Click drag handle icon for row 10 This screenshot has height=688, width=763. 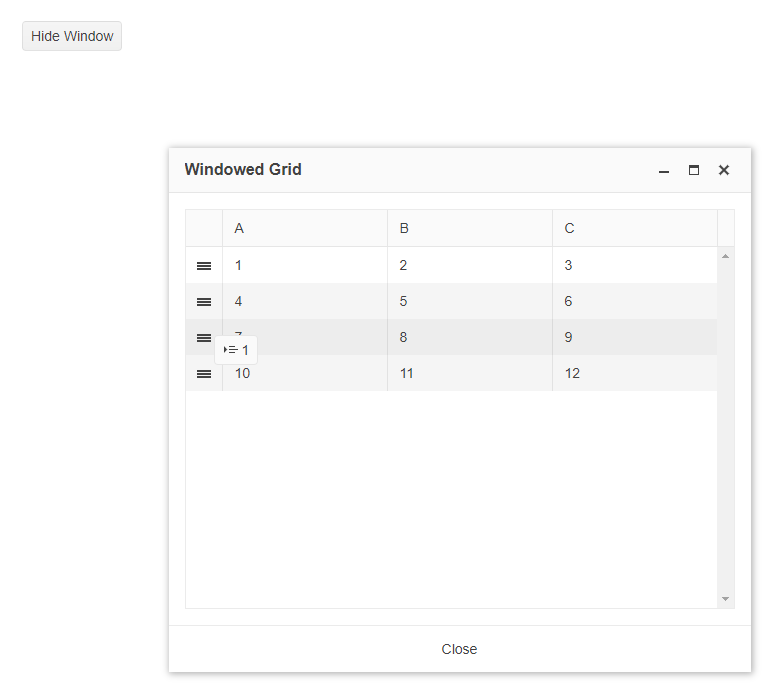click(204, 374)
